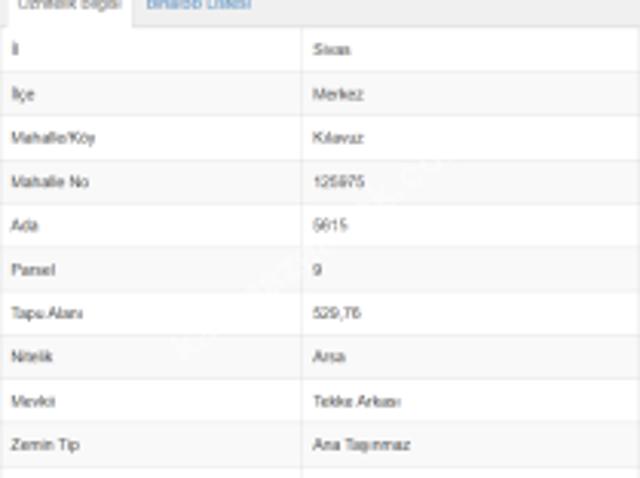Viewport: 640px width, 478px height.
Task: Select the Merkez district value
Action: click(x=337, y=94)
